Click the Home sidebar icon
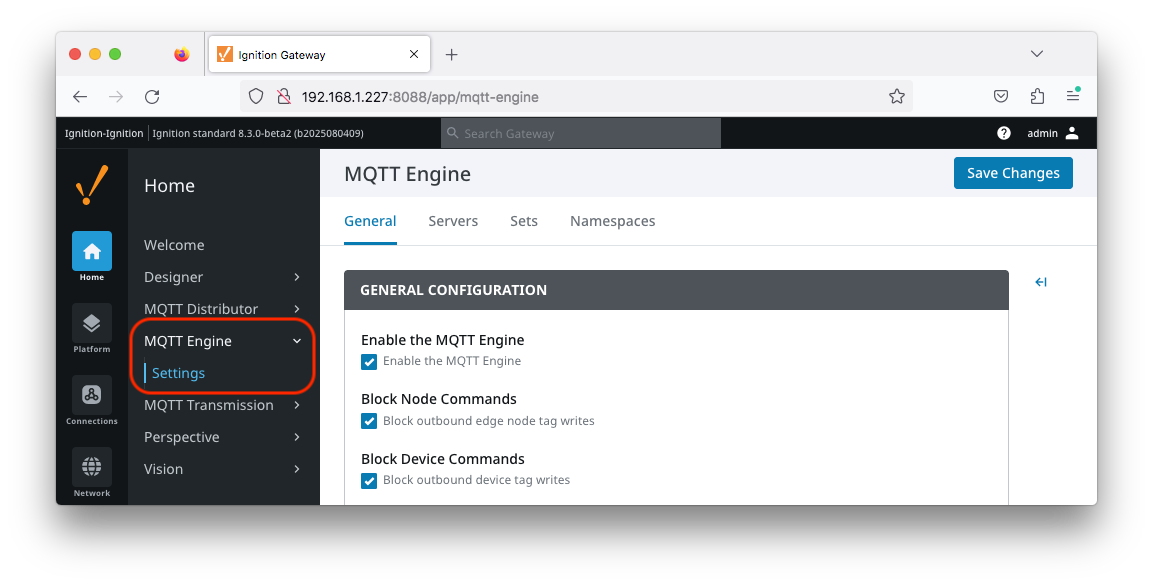Viewport: 1153px width, 585px height. (x=92, y=251)
